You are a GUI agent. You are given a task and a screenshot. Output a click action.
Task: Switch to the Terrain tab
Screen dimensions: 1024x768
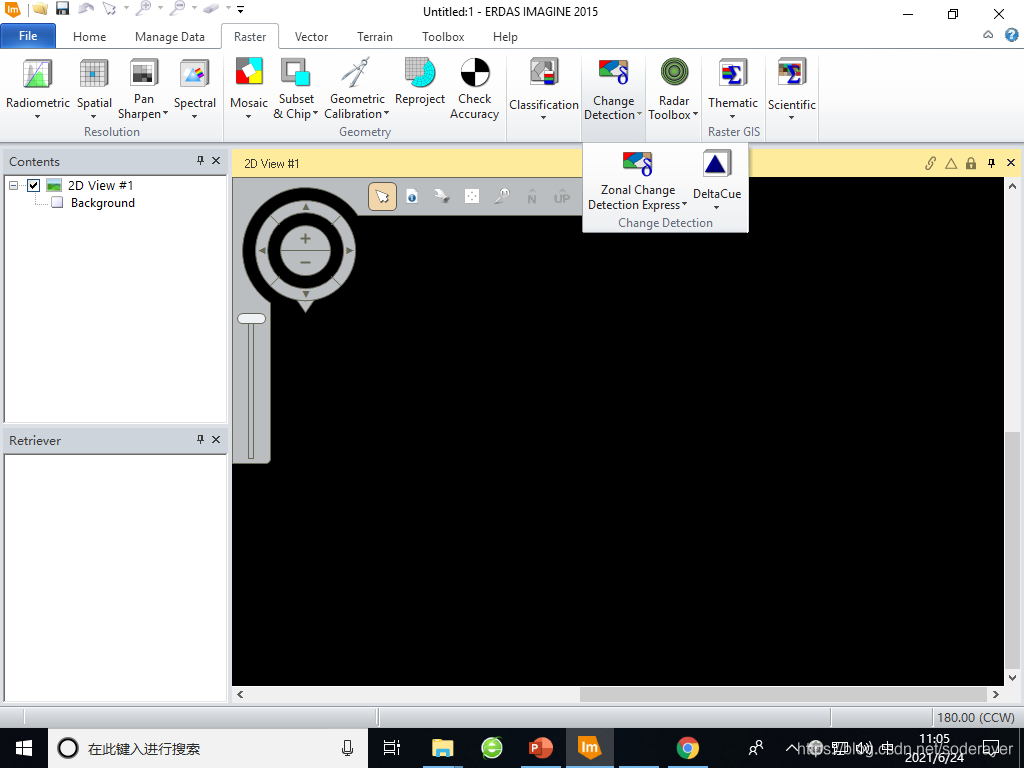click(375, 37)
